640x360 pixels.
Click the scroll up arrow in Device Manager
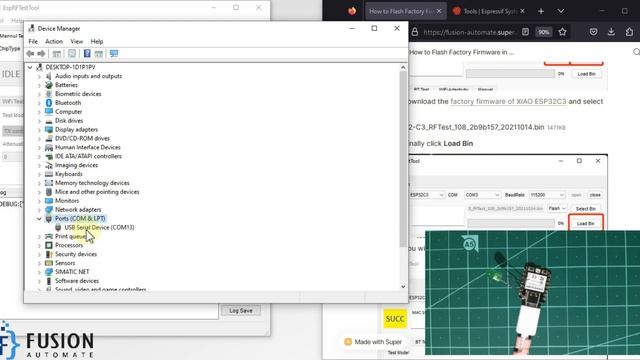[x=403, y=67]
